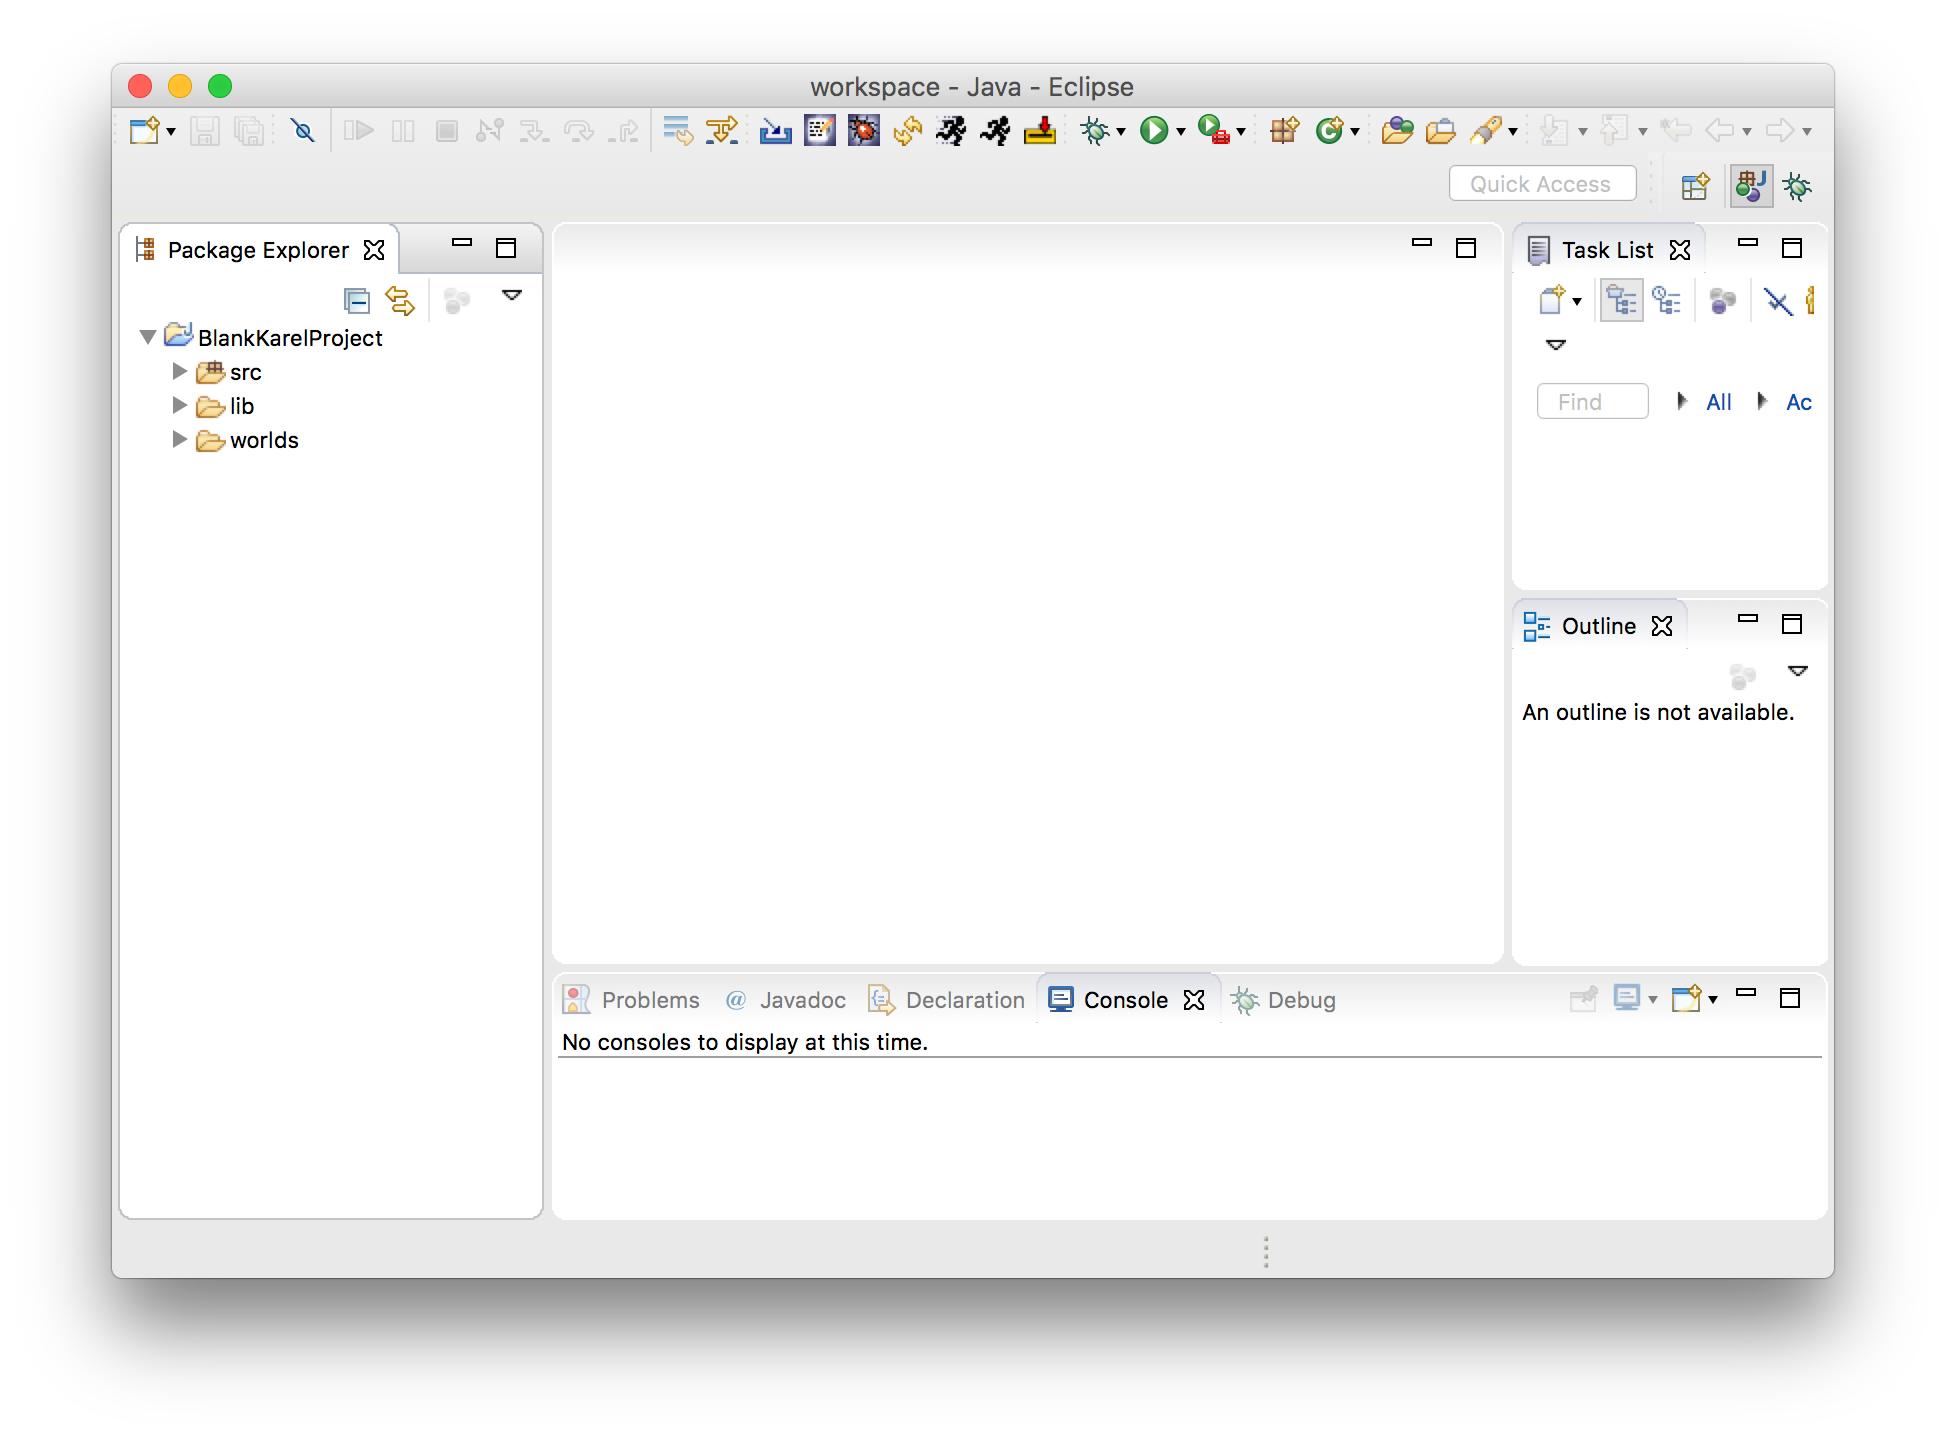This screenshot has width=1946, height=1438.
Task: Click the Terminate (stop) debug icon
Action: pos(447,131)
